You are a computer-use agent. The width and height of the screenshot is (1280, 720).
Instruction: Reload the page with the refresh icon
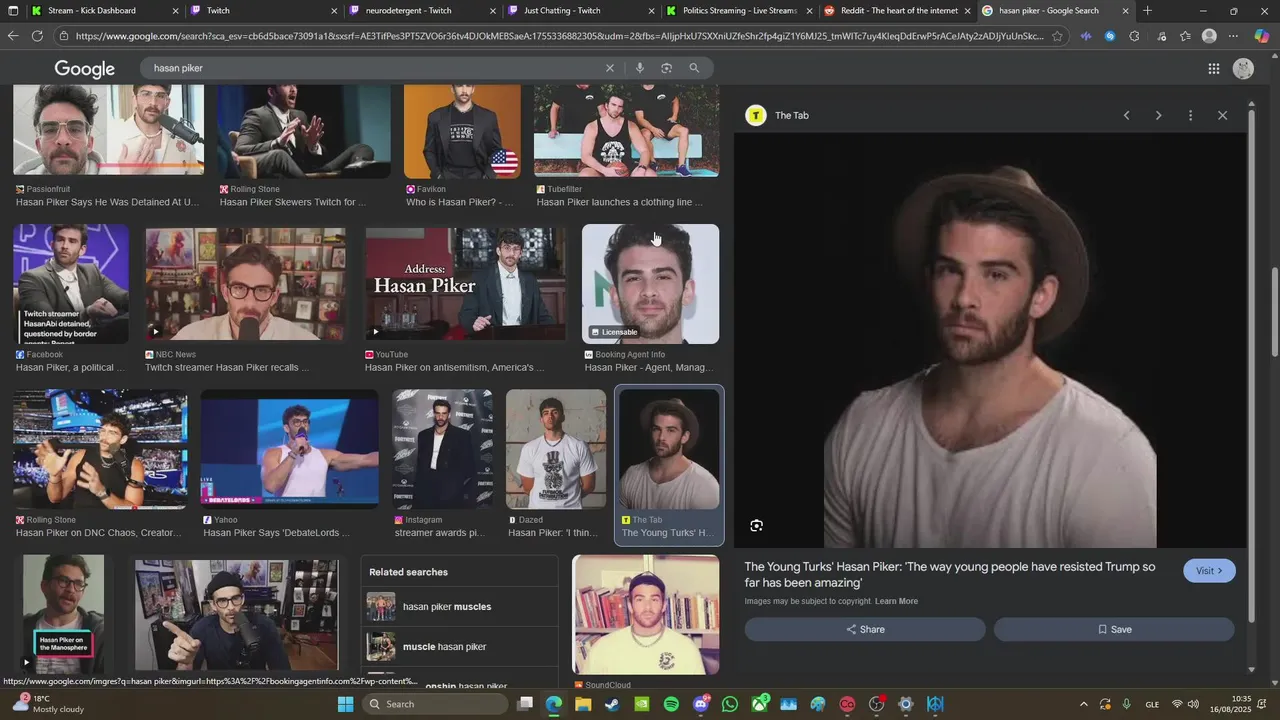(x=37, y=36)
